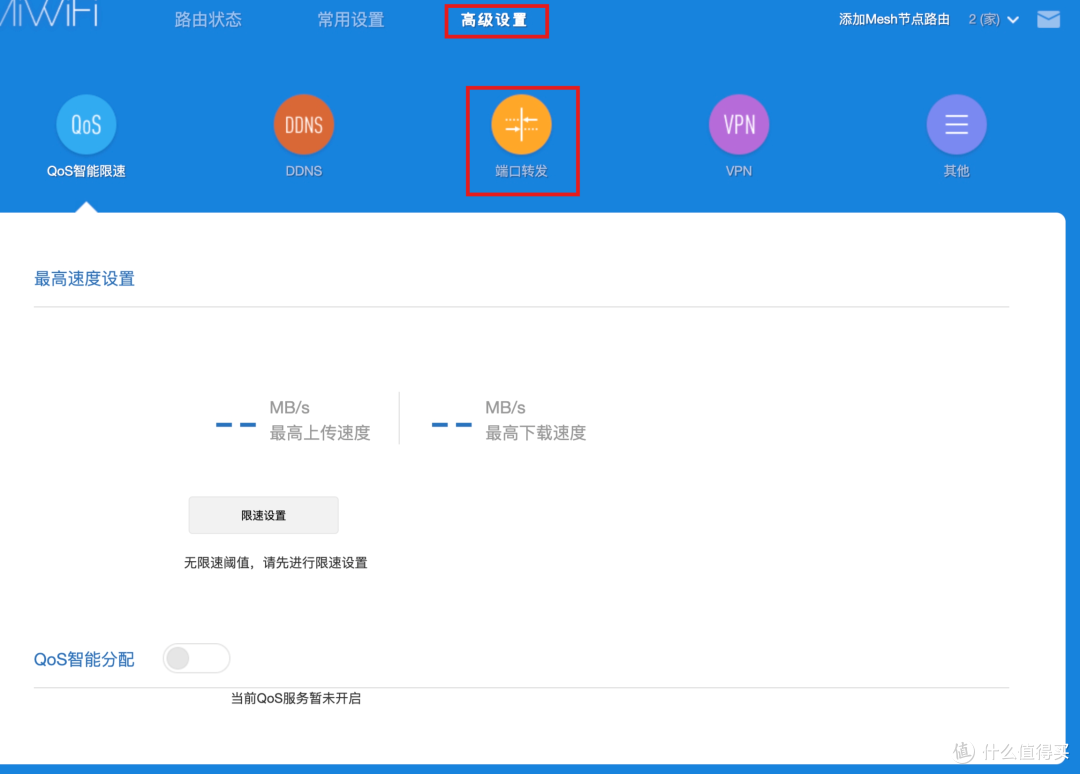Open the 高级设置 menu item
1080x774 pixels.
[x=496, y=18]
